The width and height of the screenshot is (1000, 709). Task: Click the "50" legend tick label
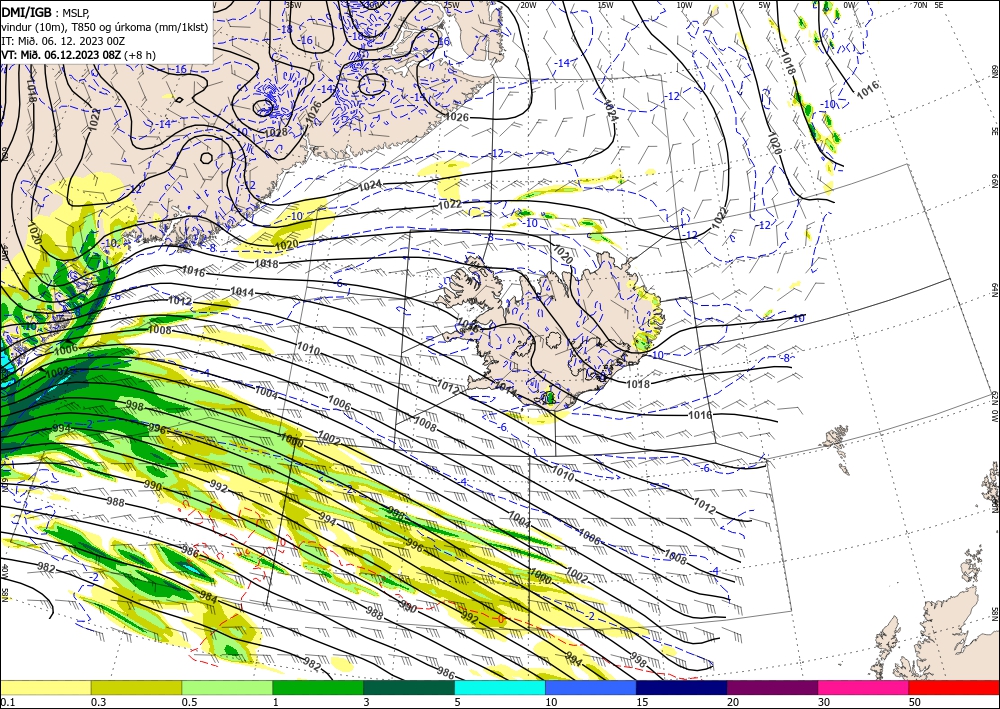click(x=915, y=702)
